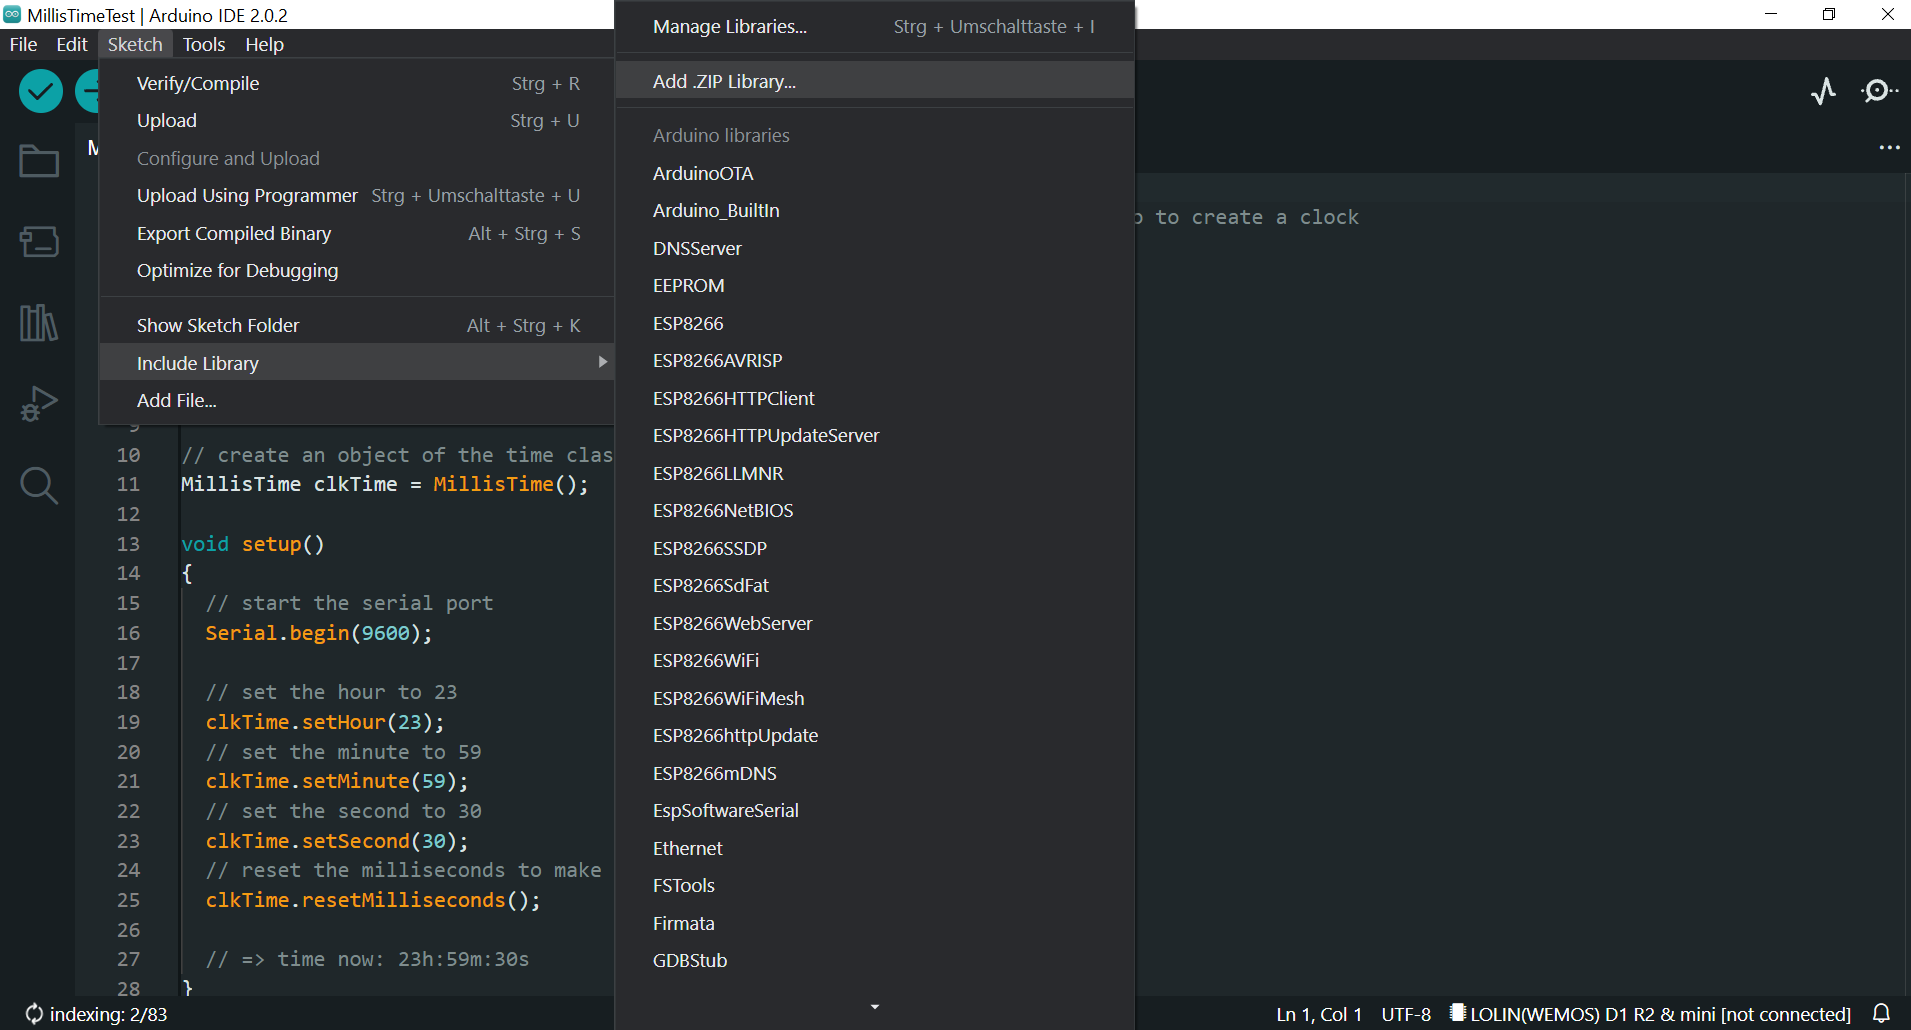Open the Search panel icon

[38, 485]
